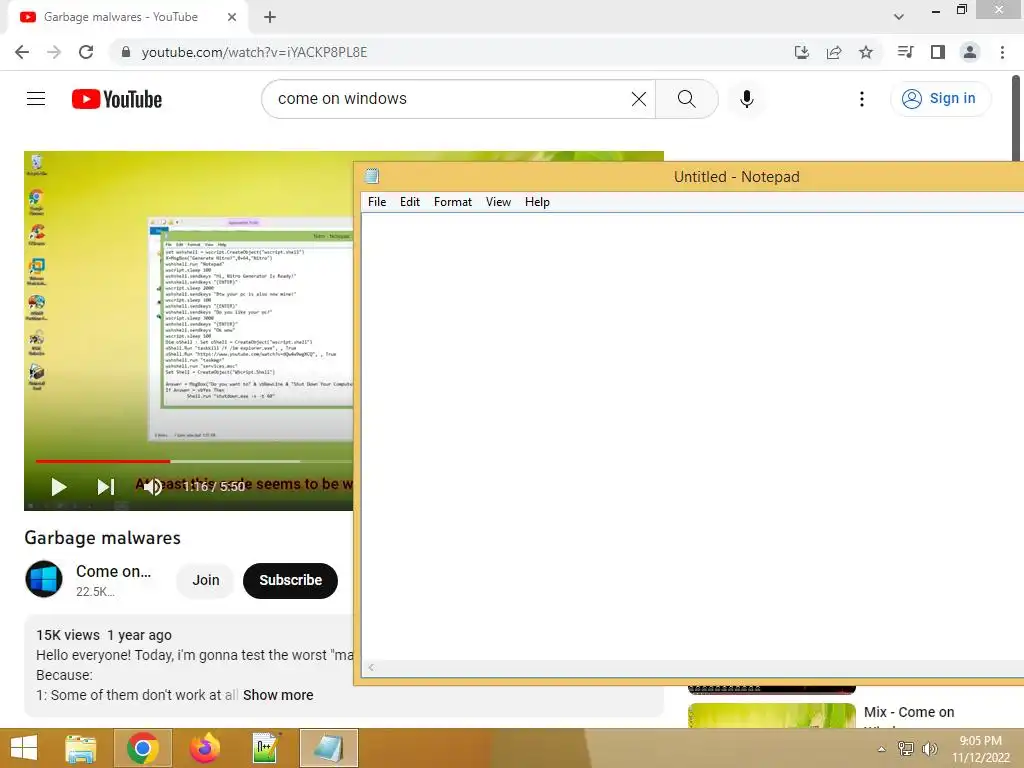
Task: Click Notepad title bar icon
Action: [372, 176]
